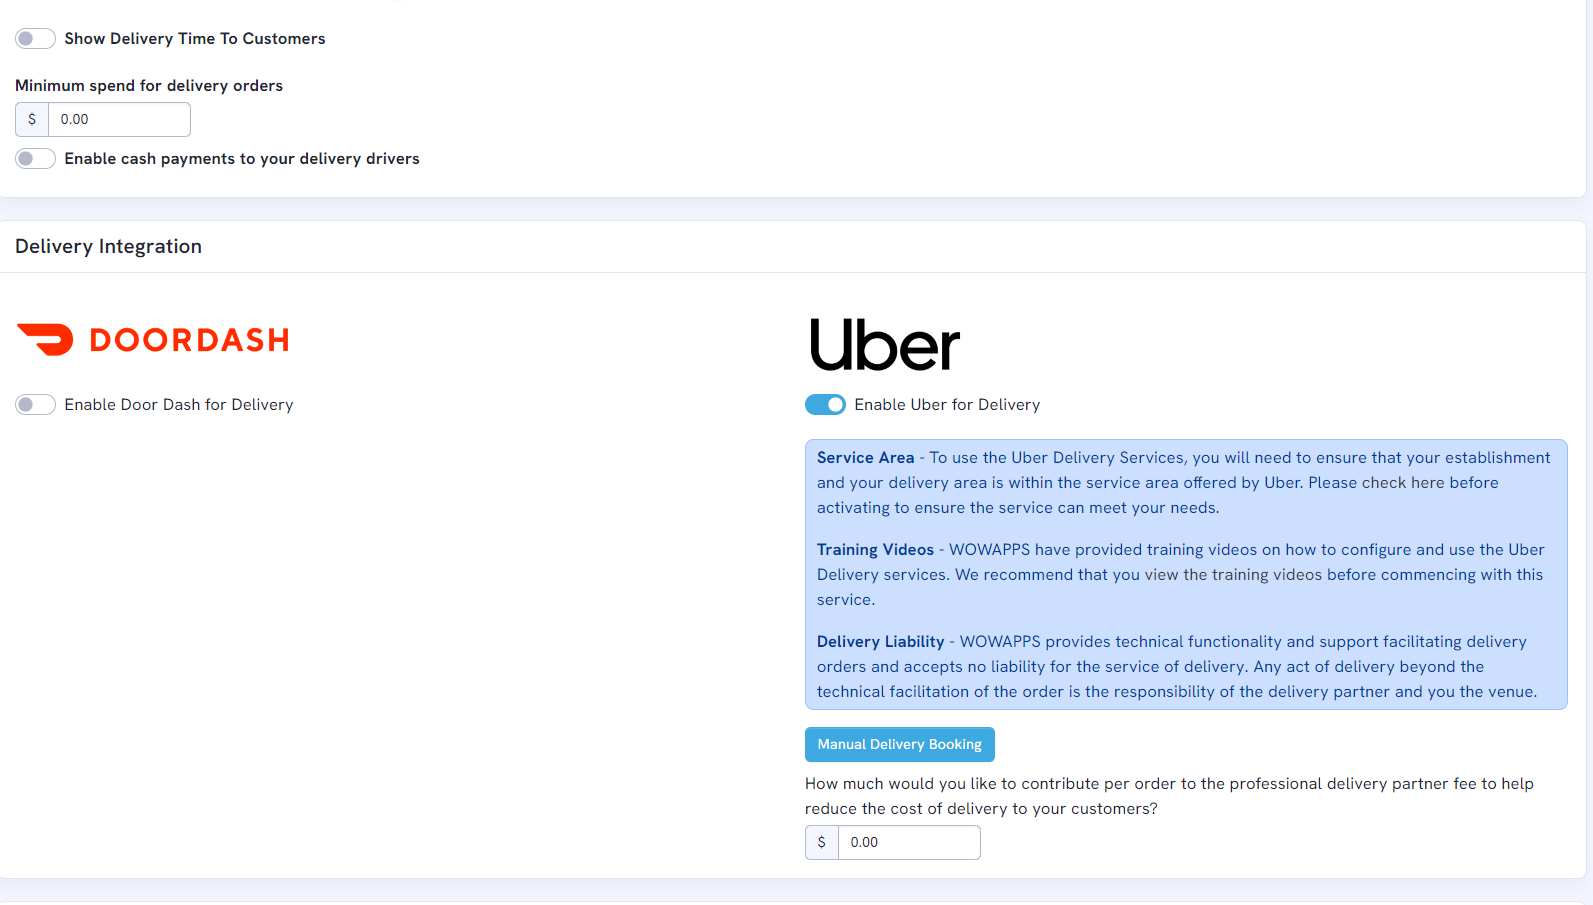This screenshot has width=1593, height=905.
Task: Click the minimum spend amount field
Action: [x=119, y=119]
